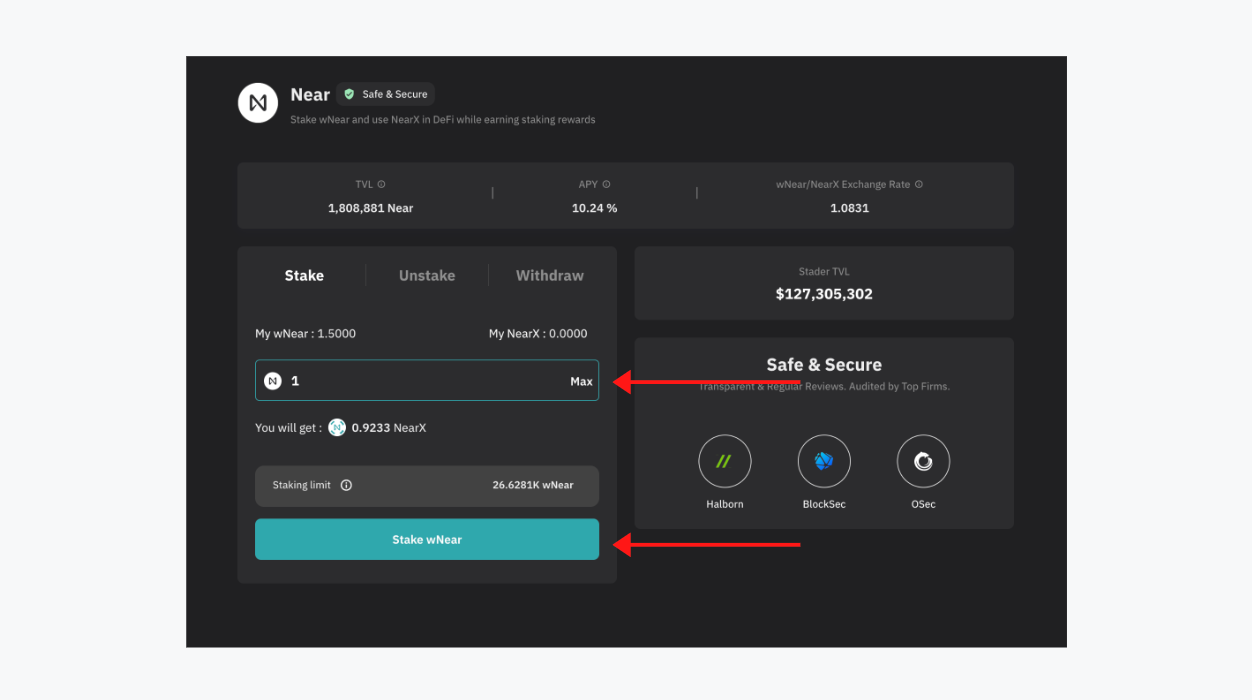Click the Safe & Secure panel heading
Image resolution: width=1252 pixels, height=700 pixels.
pos(824,365)
